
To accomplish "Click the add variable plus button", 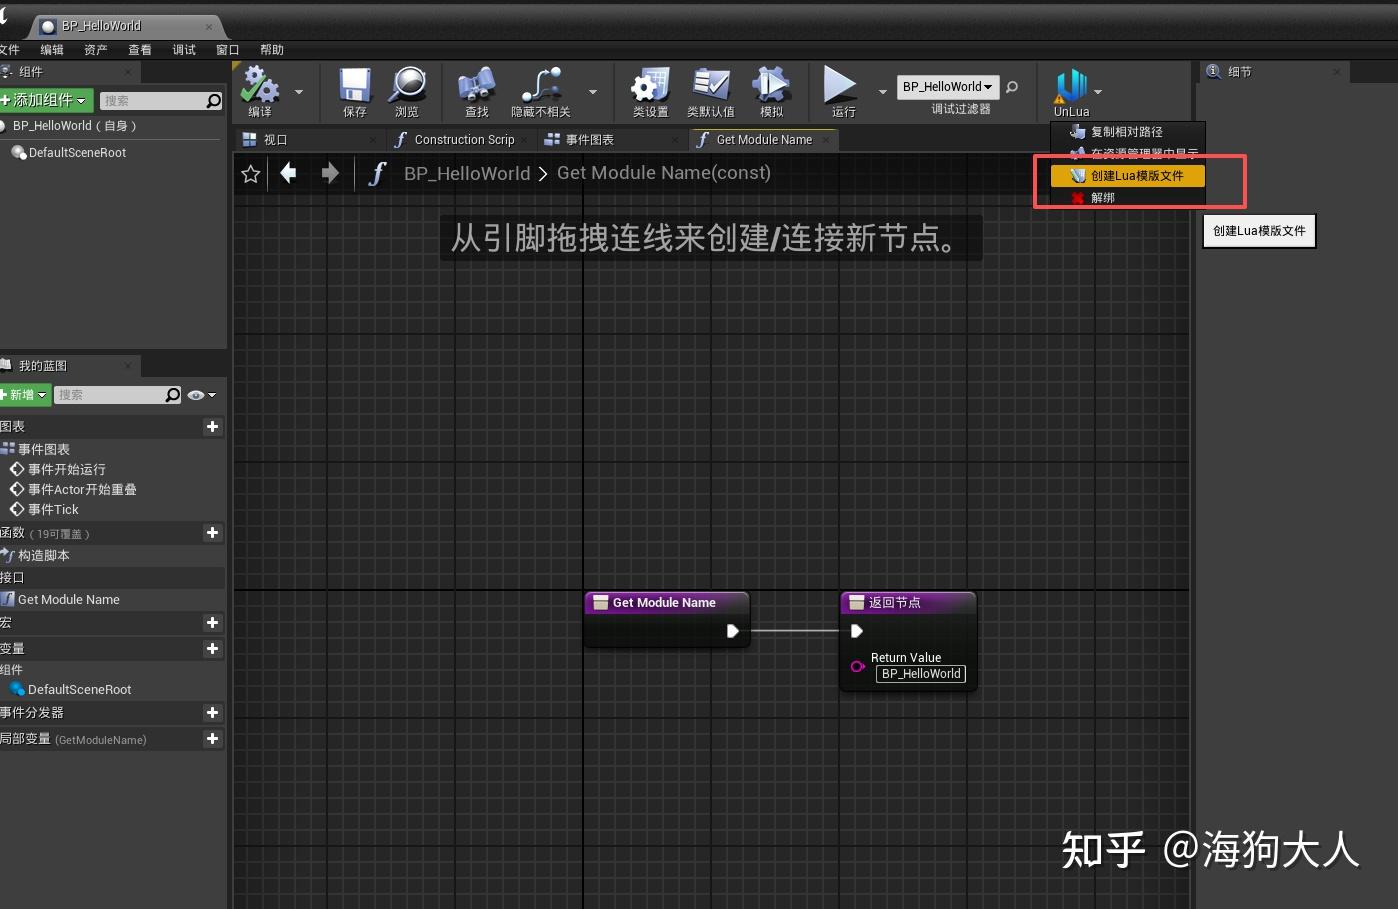I will [x=212, y=649].
